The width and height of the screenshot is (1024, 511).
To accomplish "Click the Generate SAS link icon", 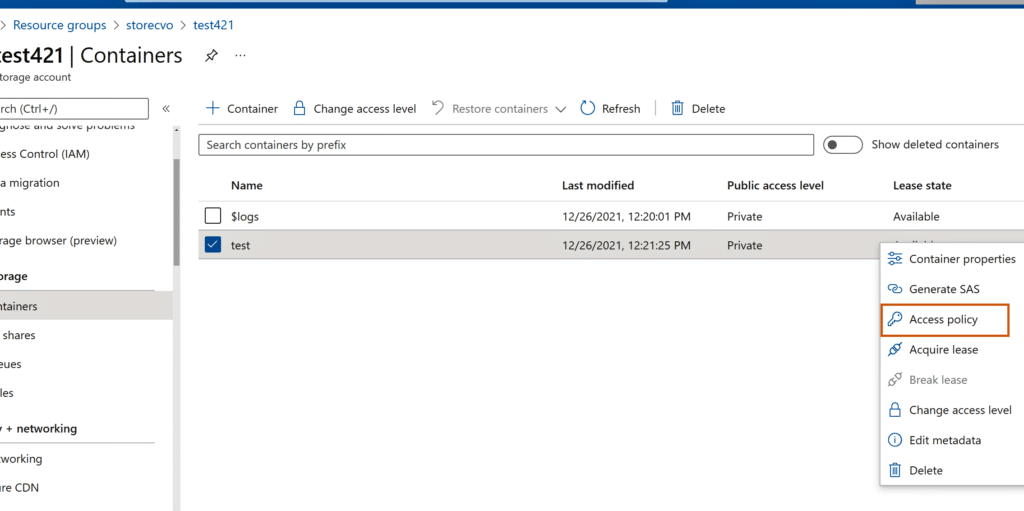I will (895, 289).
